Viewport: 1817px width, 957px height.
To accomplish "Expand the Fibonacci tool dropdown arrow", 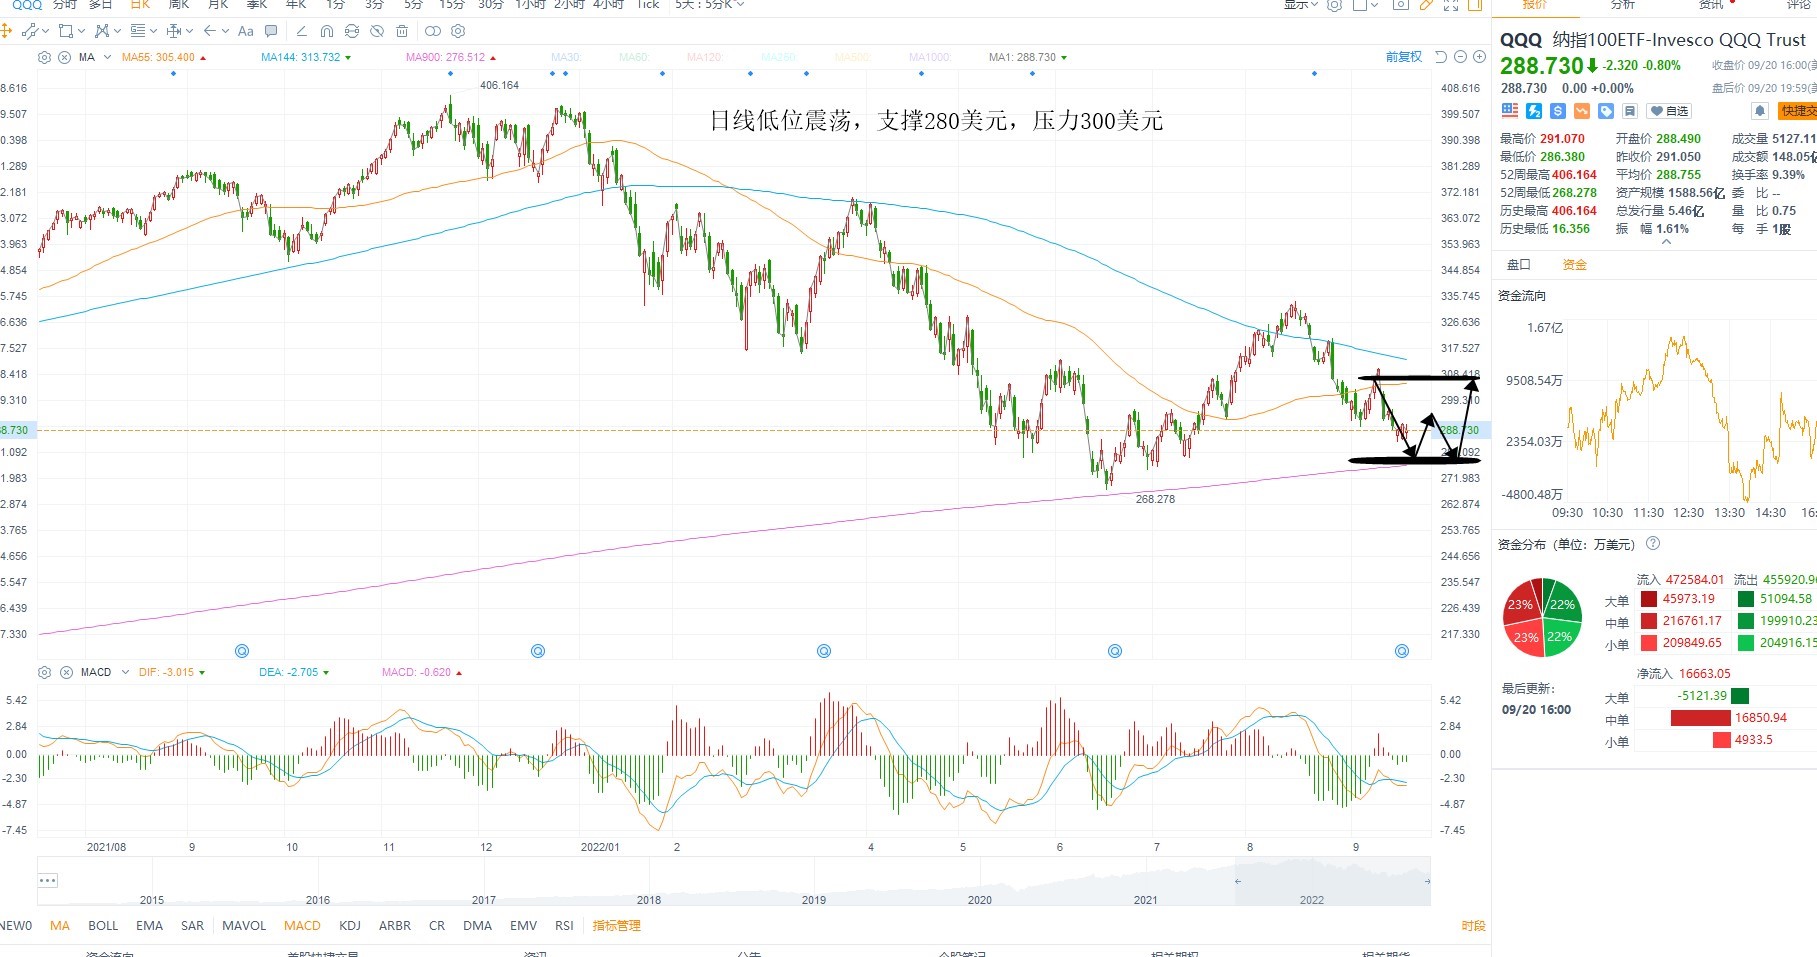I will [x=153, y=31].
